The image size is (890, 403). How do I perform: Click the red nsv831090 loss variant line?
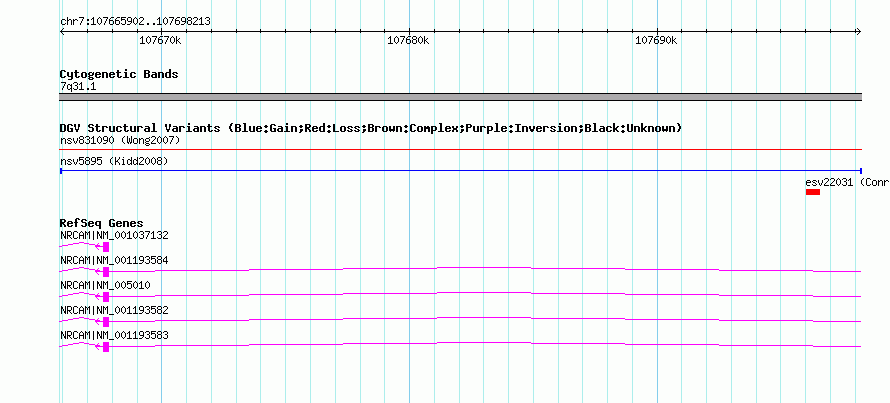point(460,150)
